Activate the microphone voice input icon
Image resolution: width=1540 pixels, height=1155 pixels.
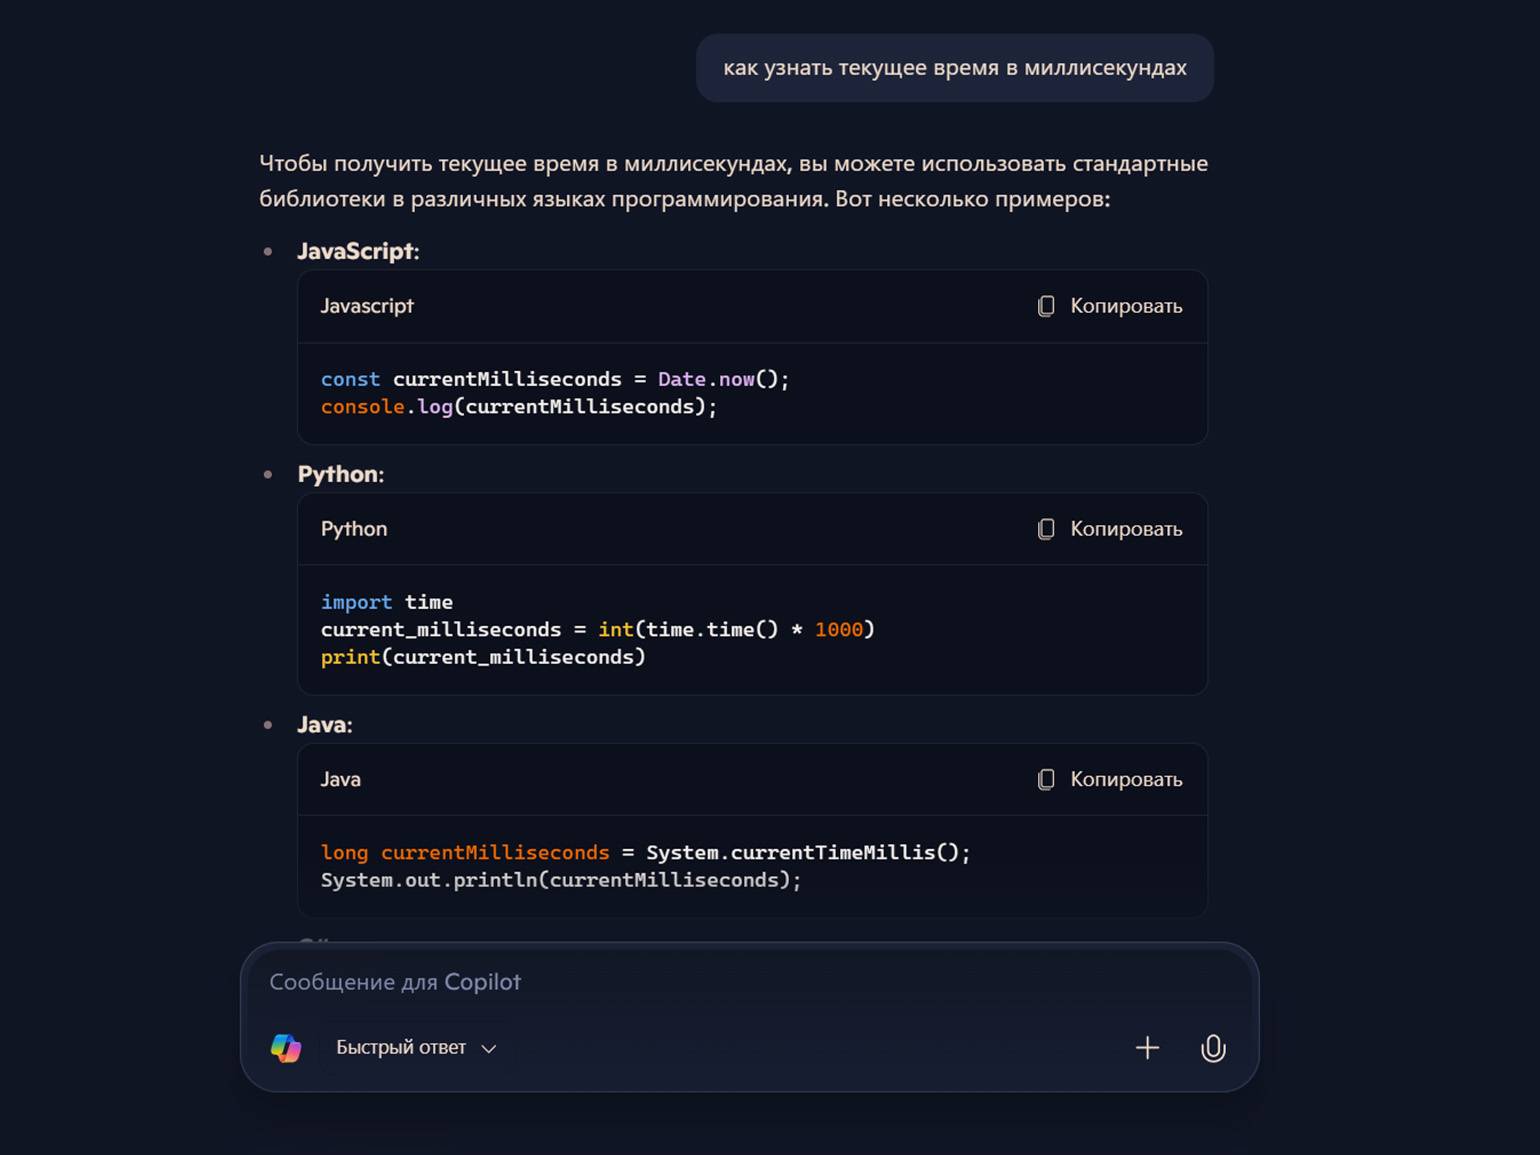click(x=1212, y=1047)
